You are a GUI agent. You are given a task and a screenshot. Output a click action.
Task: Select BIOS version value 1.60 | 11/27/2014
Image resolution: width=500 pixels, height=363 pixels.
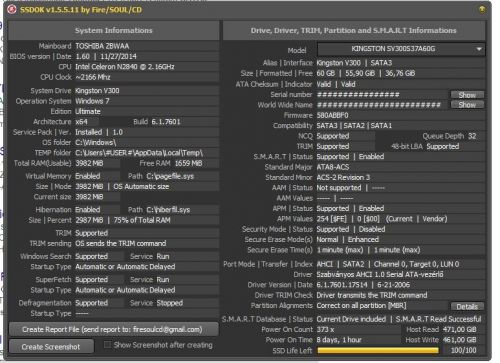[106, 56]
